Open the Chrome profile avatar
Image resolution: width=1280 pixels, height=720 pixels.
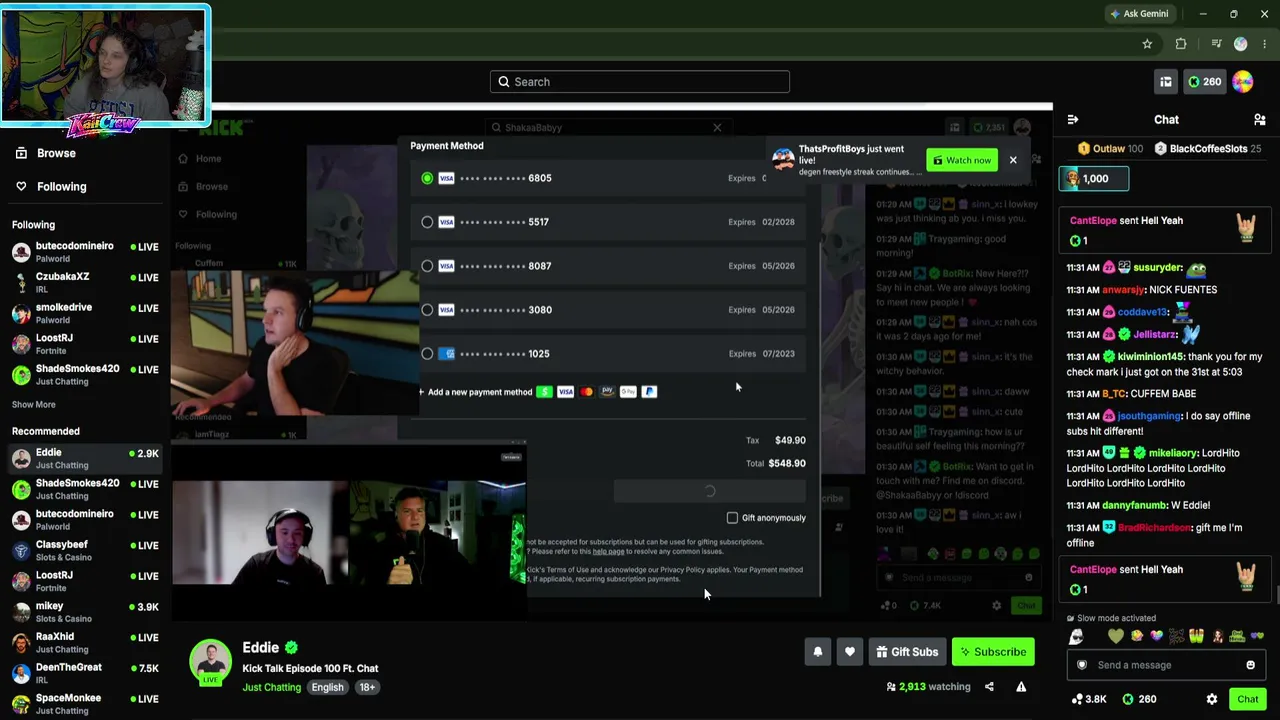pyautogui.click(x=1241, y=44)
